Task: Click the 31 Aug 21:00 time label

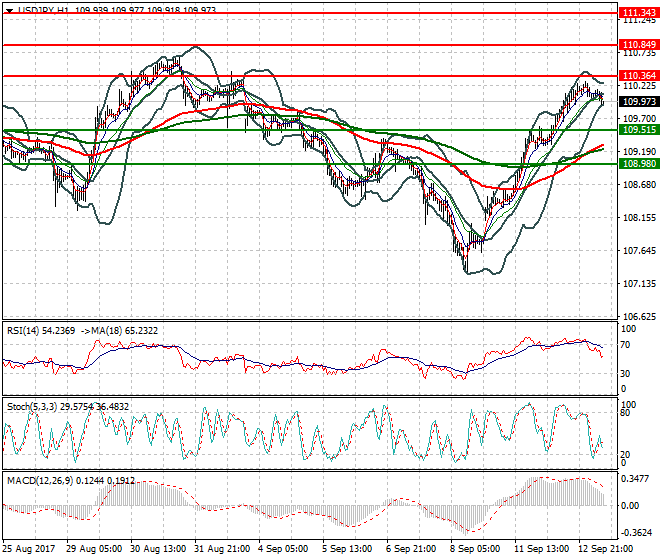Action: (222, 549)
